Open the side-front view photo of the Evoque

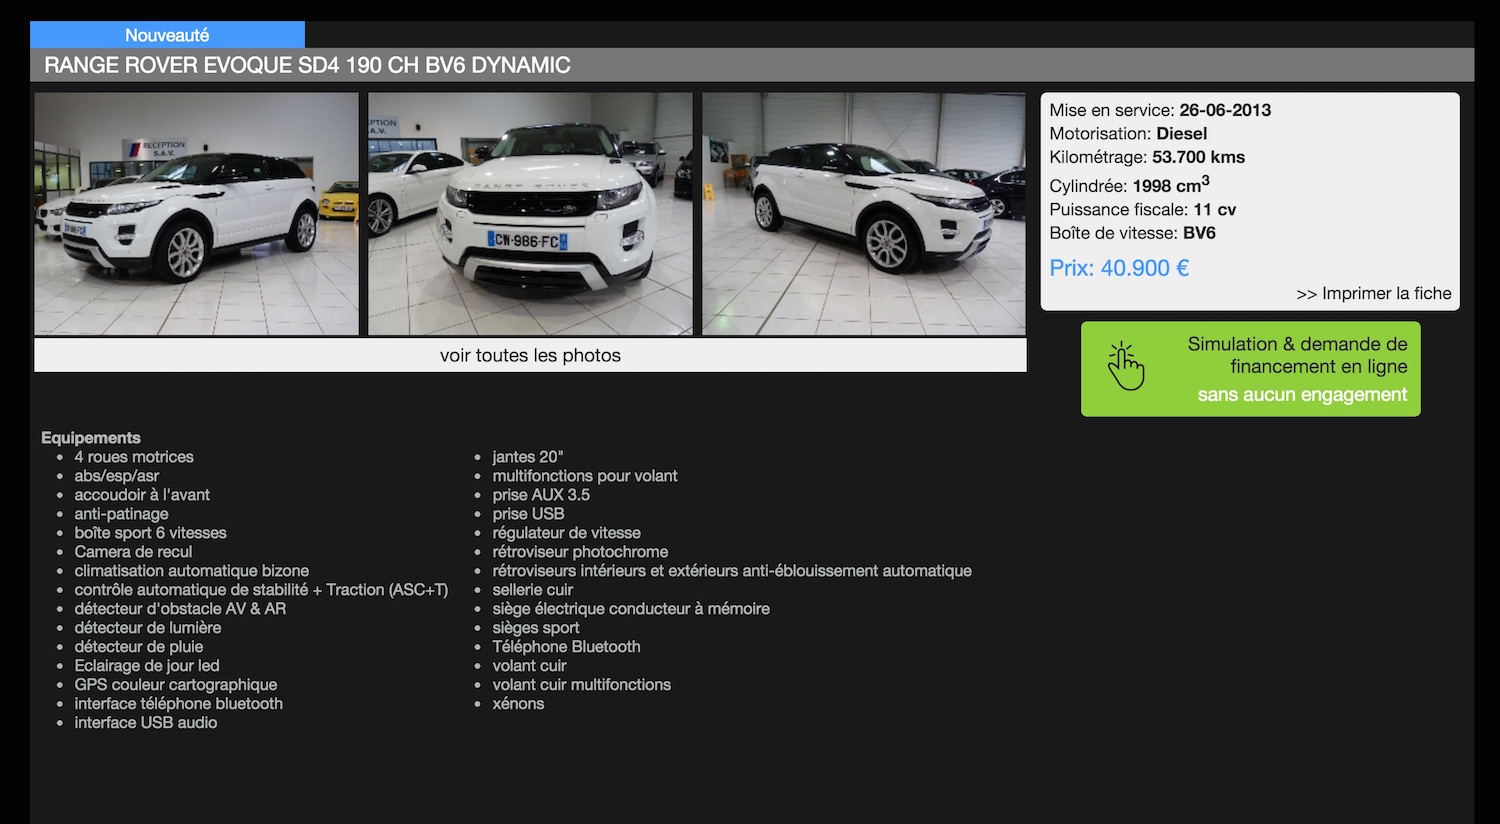[196, 214]
